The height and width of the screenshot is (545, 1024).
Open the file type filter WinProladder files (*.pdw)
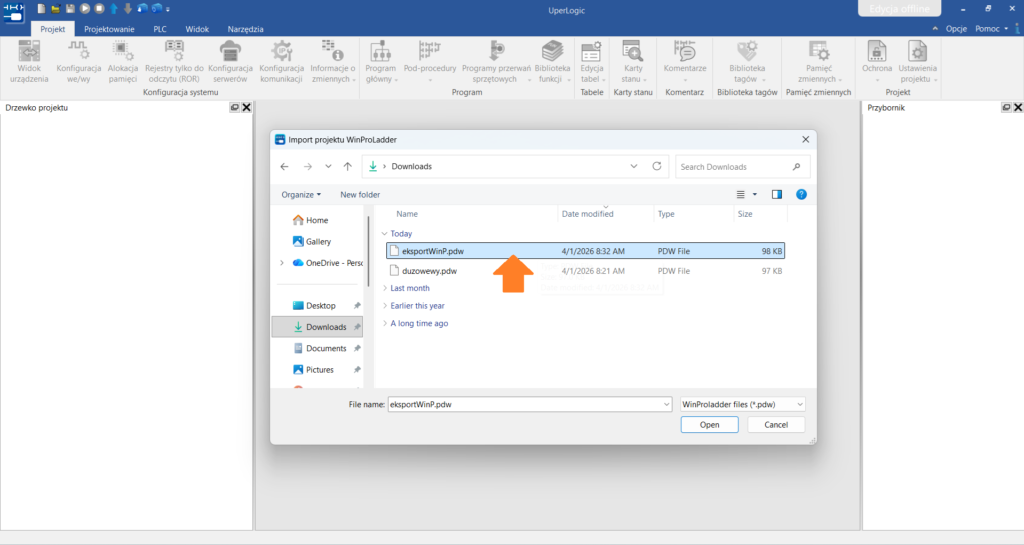[x=743, y=404]
